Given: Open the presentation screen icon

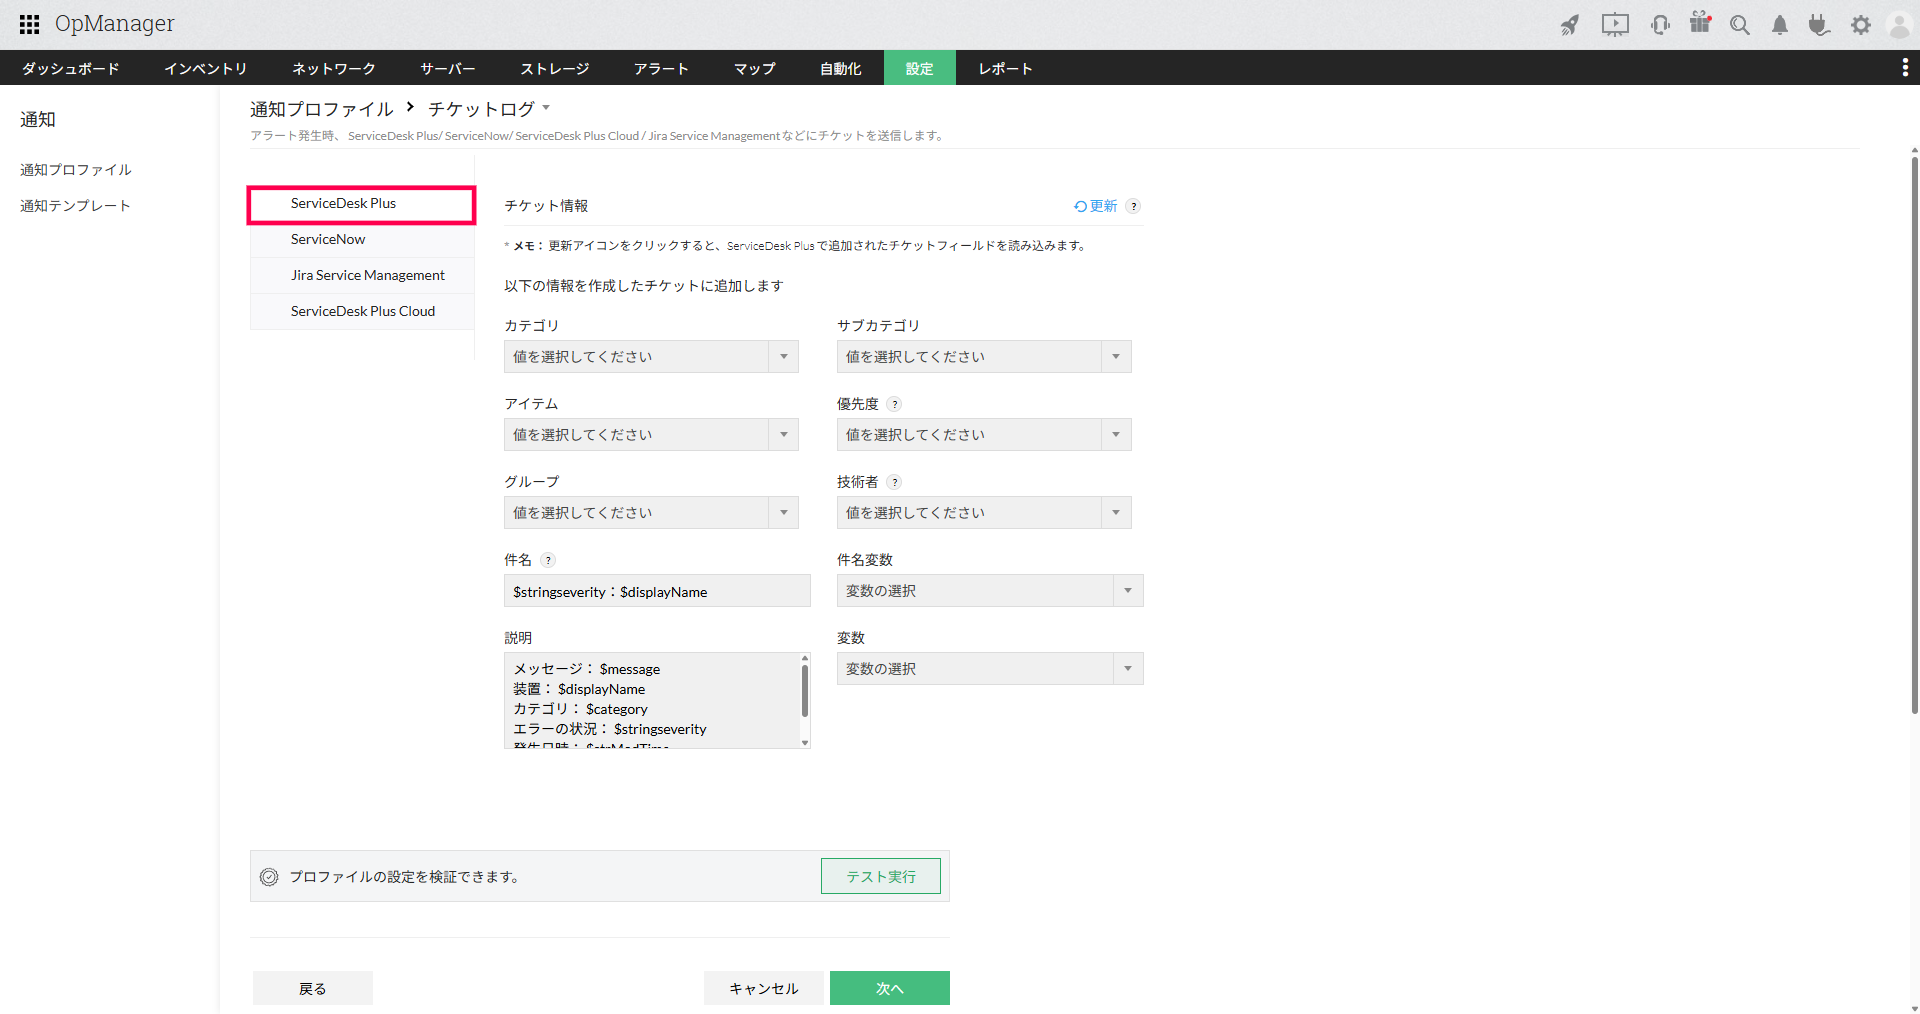Looking at the screenshot, I should coord(1615,25).
